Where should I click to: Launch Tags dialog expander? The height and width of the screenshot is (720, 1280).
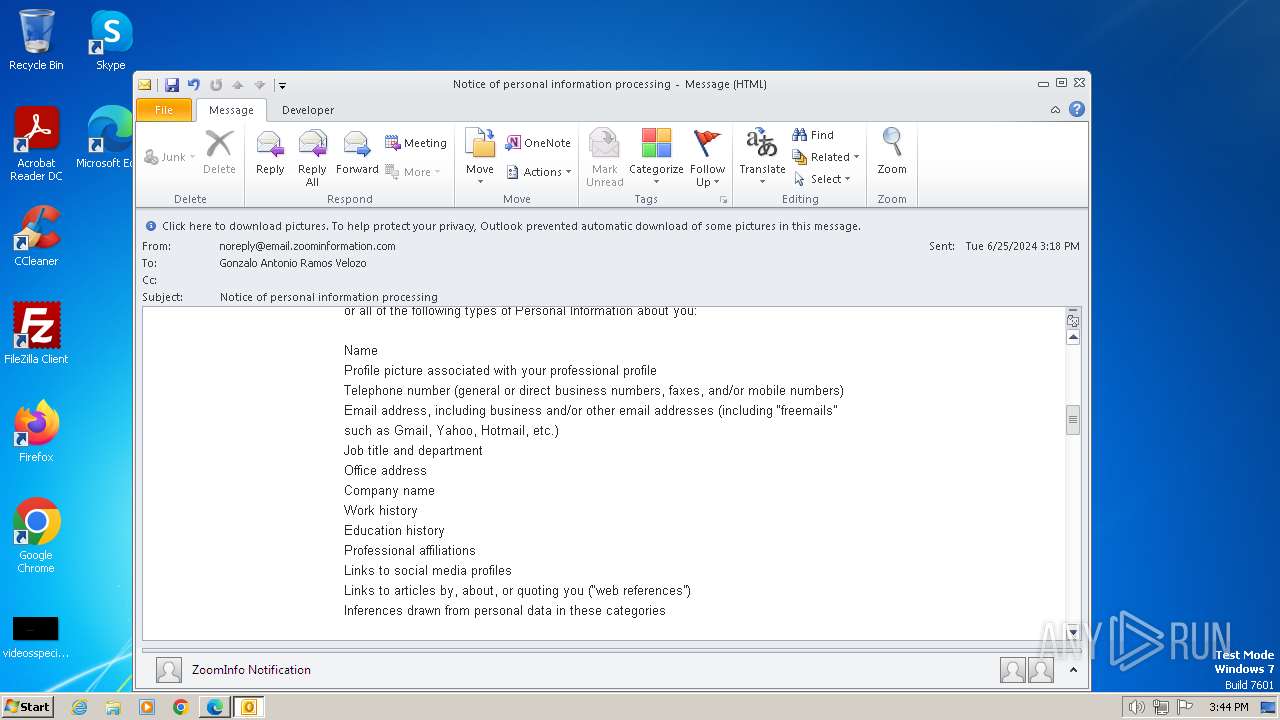coord(723,200)
